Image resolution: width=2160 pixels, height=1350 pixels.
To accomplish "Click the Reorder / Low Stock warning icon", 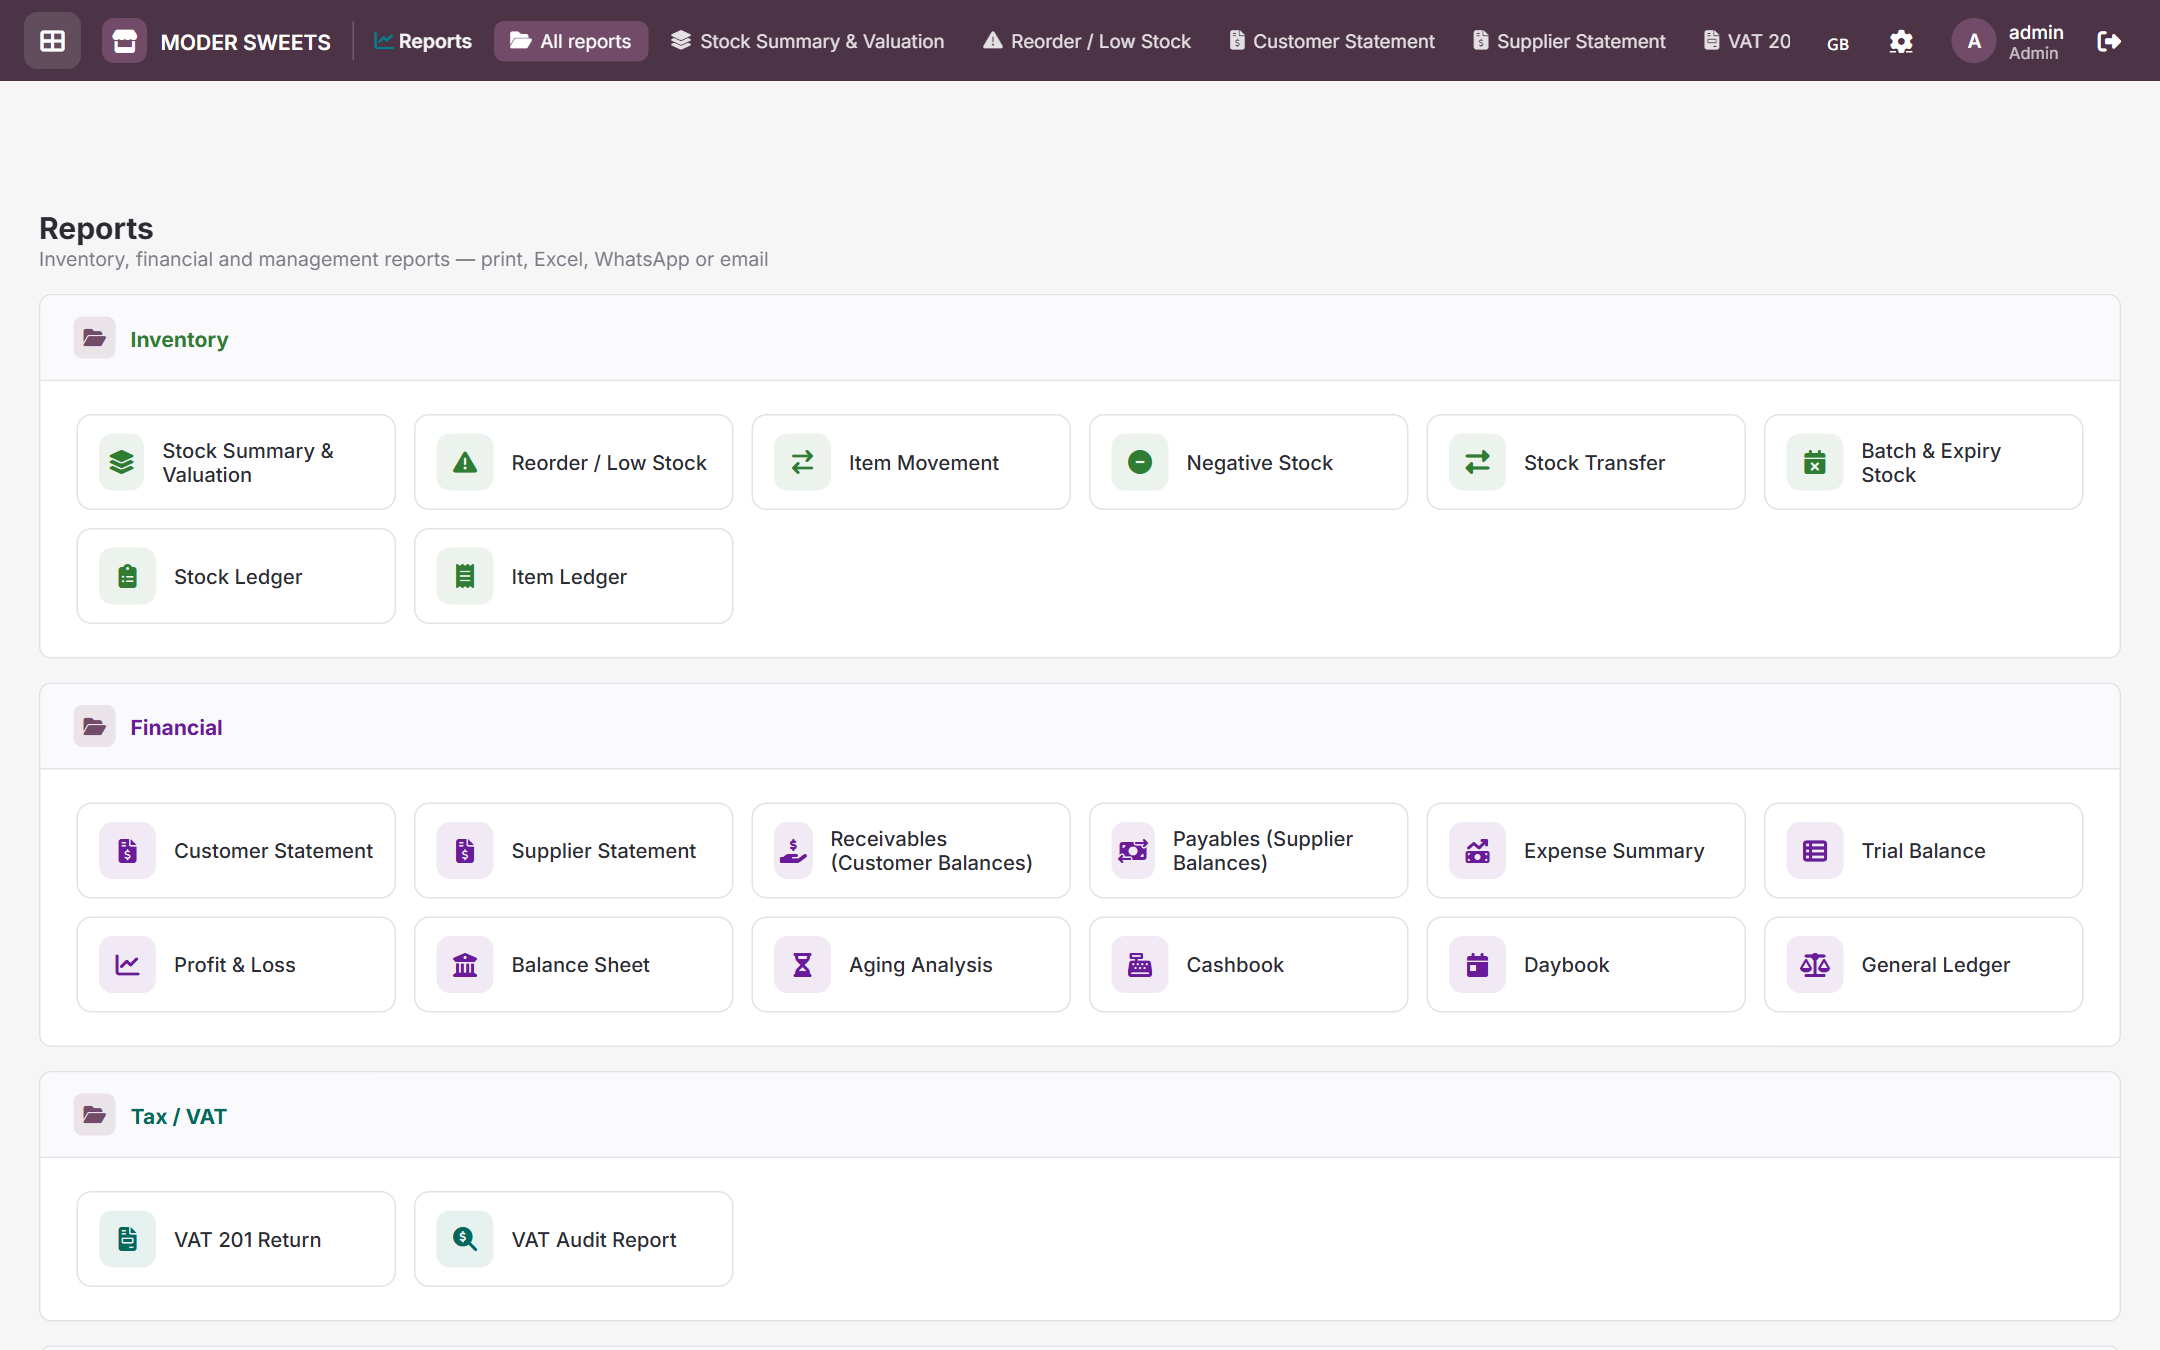I will pyautogui.click(x=465, y=462).
